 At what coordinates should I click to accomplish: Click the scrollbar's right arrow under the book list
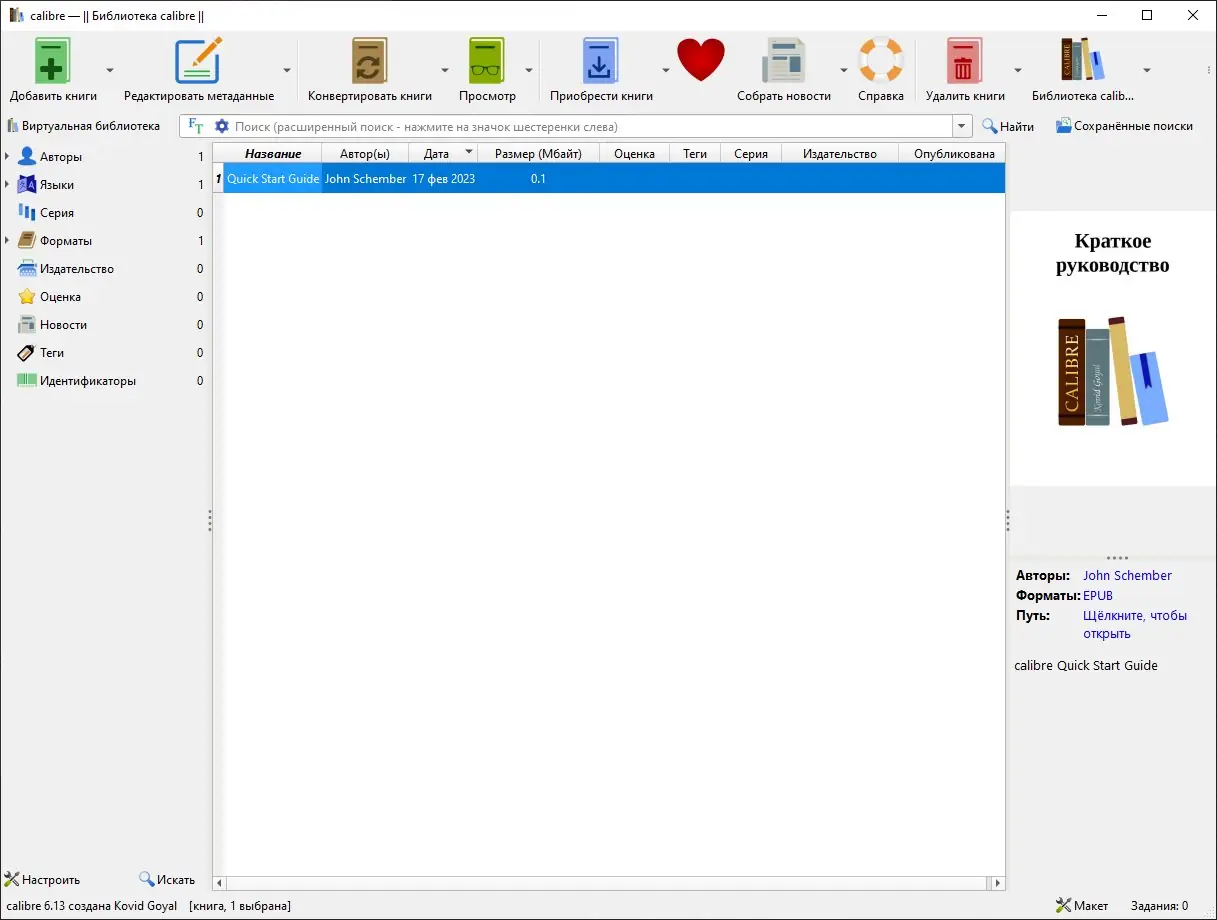pyautogui.click(x=996, y=884)
